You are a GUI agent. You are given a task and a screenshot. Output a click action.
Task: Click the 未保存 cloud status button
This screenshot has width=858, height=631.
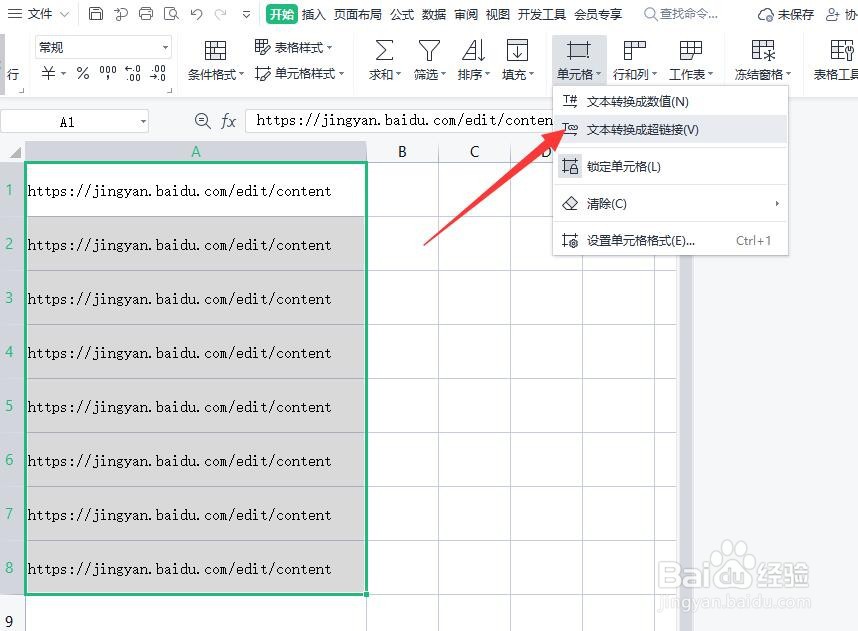click(786, 14)
